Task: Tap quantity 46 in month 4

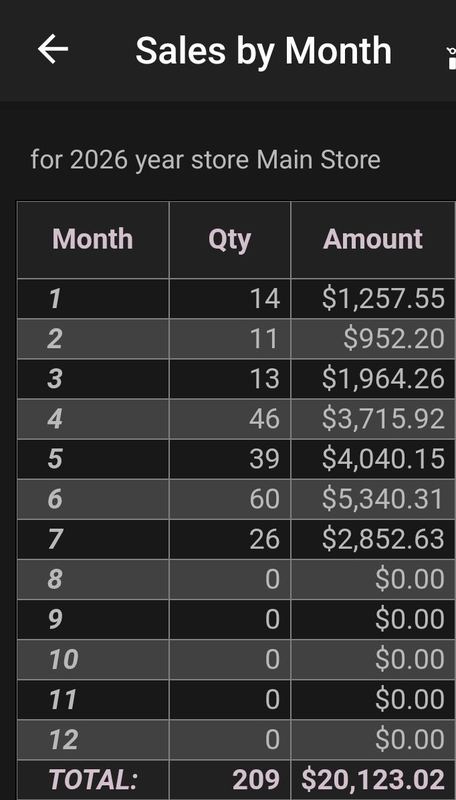Action: click(x=264, y=419)
